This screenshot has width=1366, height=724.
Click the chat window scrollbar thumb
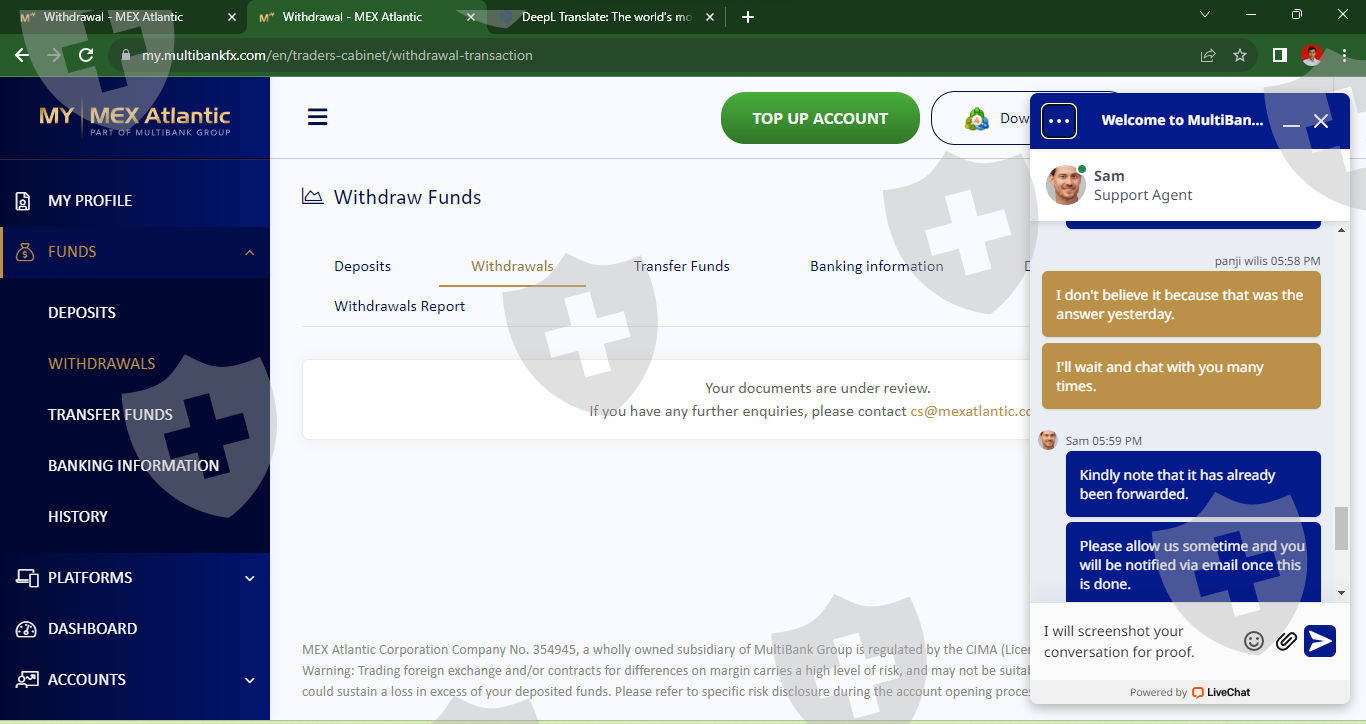point(1341,528)
